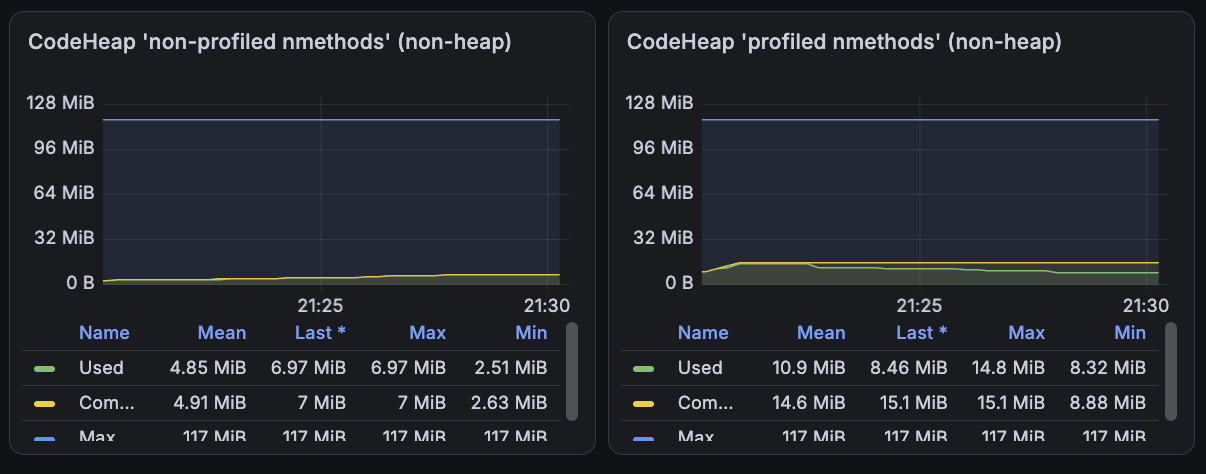Sort profiled legend by Min column
The width and height of the screenshot is (1206, 474).
coord(1130,333)
